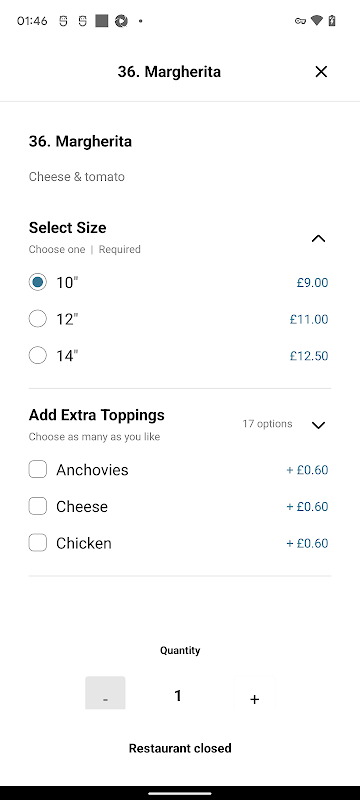Image resolution: width=360 pixels, height=800 pixels.
Task: Add Cheese as extra topping
Action: pos(38,506)
